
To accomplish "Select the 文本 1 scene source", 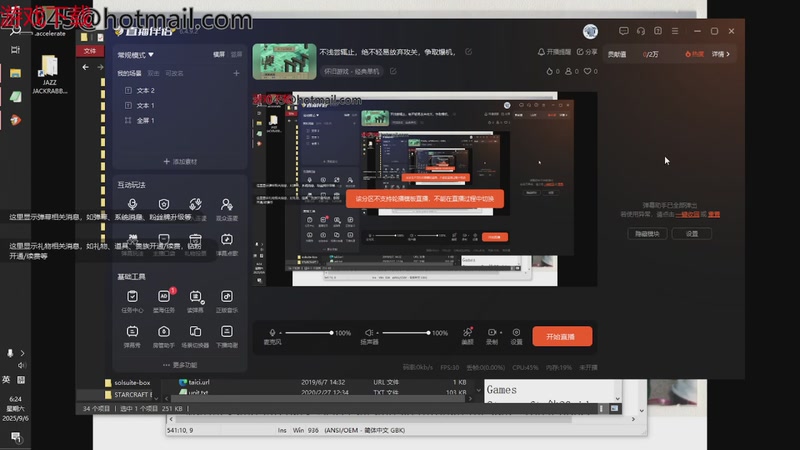I will click(x=145, y=106).
